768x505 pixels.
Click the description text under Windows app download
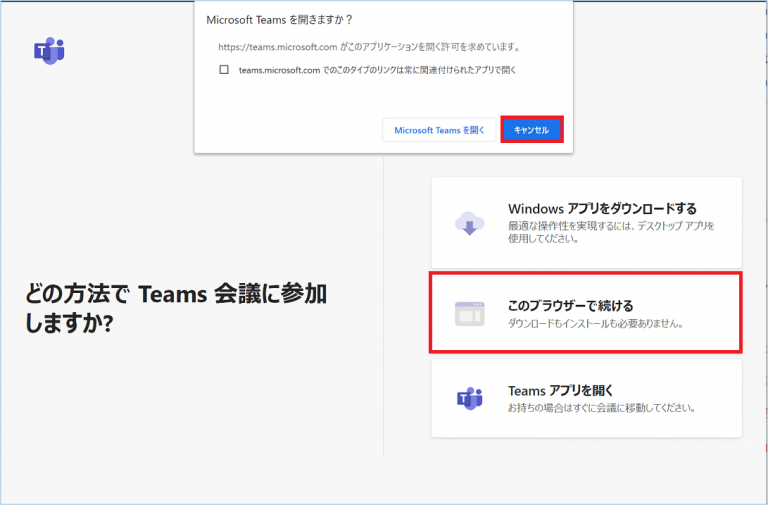pyautogui.click(x=611, y=233)
